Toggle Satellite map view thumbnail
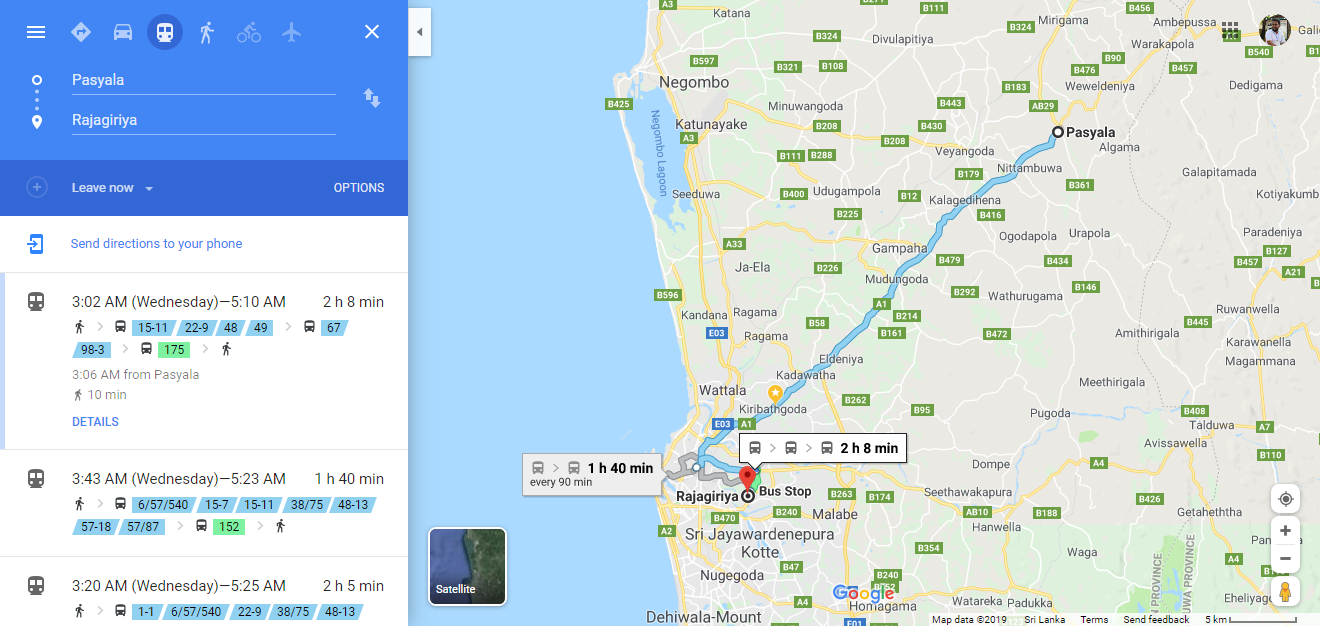 (x=467, y=566)
